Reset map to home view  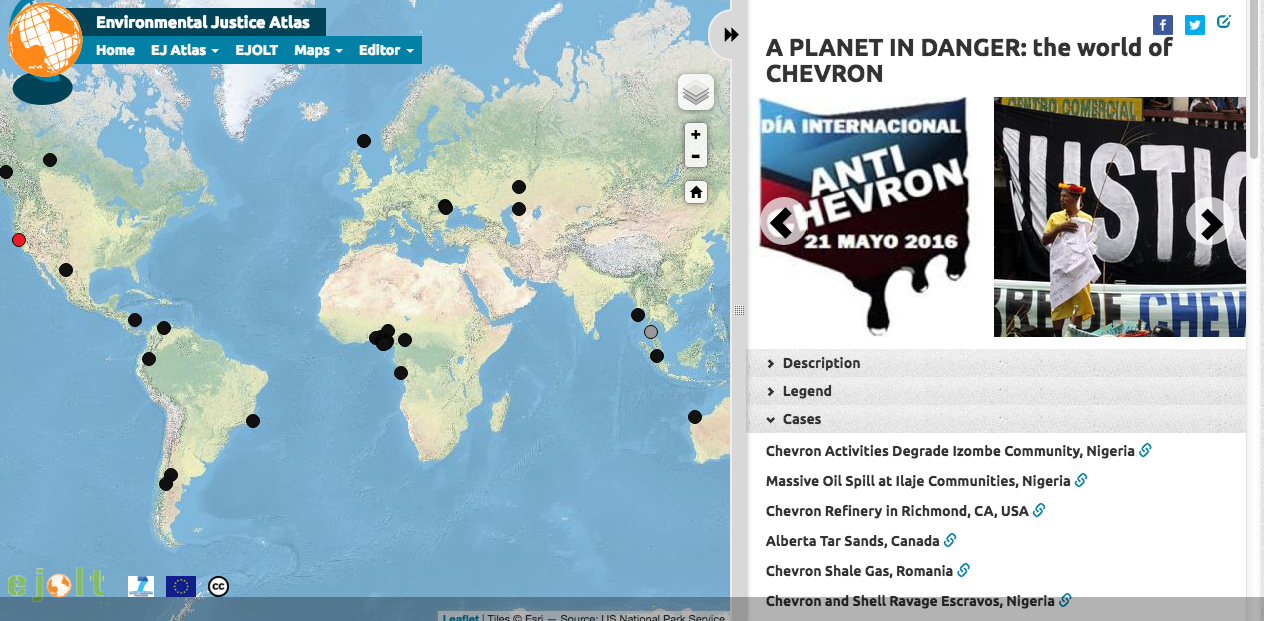pyautogui.click(x=696, y=192)
